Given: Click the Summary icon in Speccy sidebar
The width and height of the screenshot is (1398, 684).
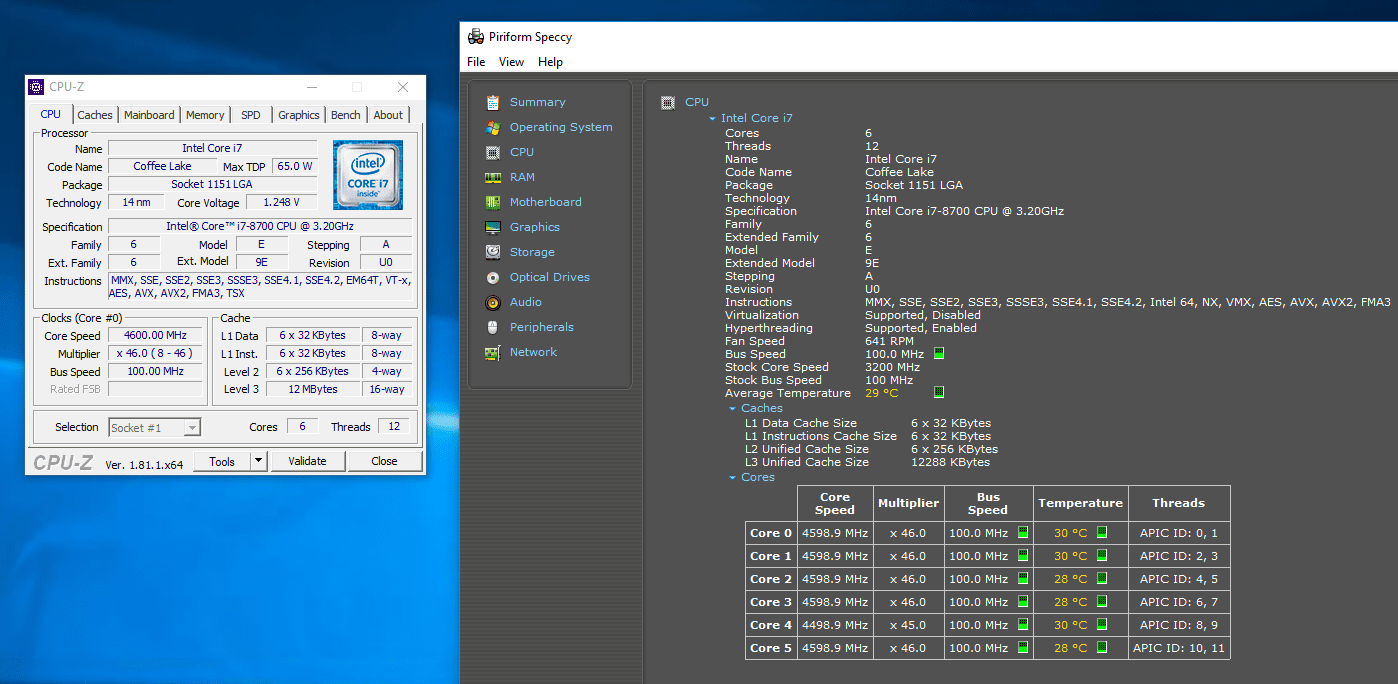Looking at the screenshot, I should point(492,102).
